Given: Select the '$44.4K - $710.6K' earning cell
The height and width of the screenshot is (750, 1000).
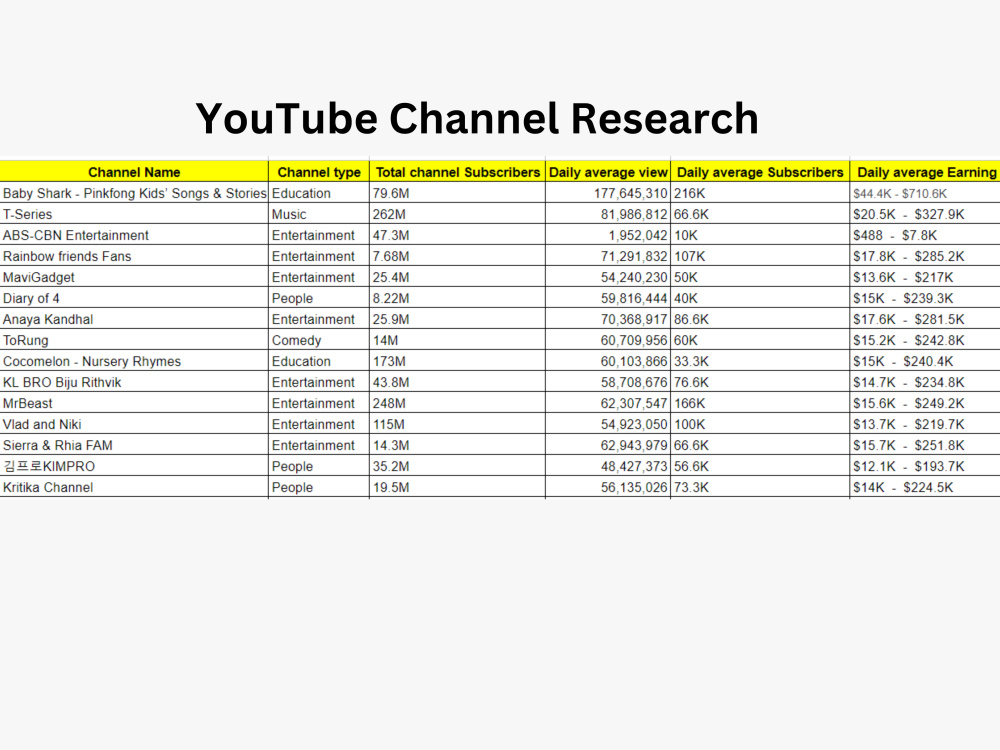Looking at the screenshot, I should (925, 193).
